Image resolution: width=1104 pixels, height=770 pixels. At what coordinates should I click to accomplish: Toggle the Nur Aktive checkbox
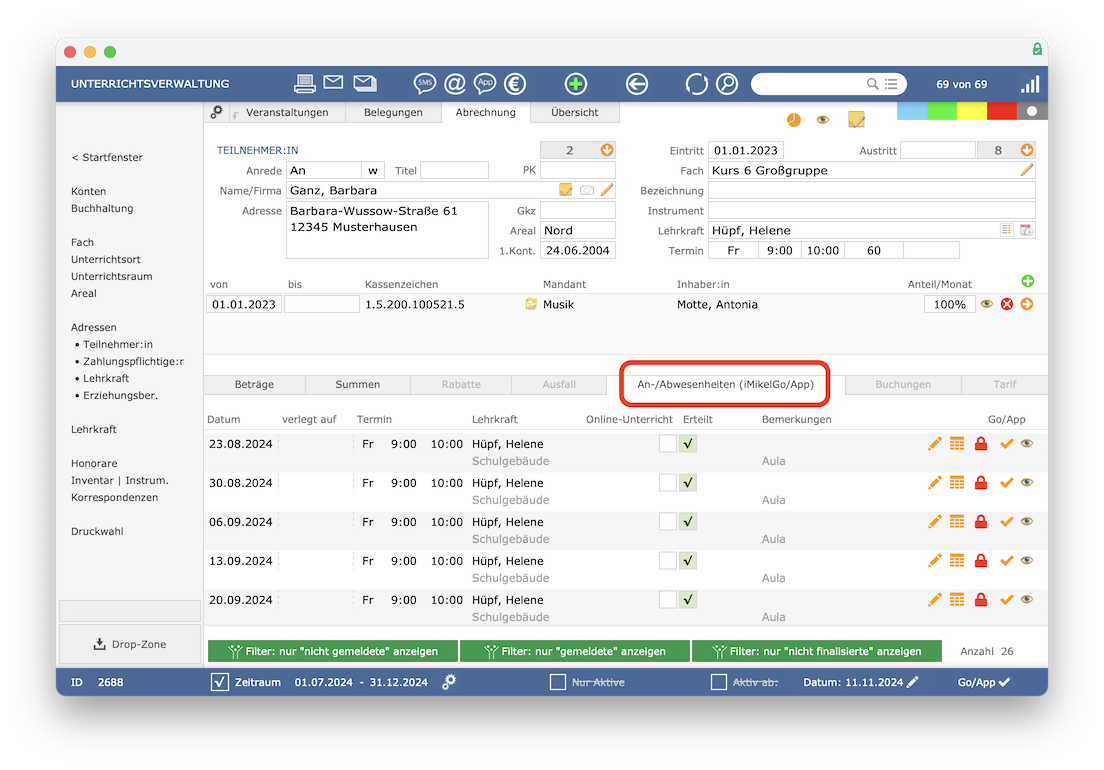558,681
